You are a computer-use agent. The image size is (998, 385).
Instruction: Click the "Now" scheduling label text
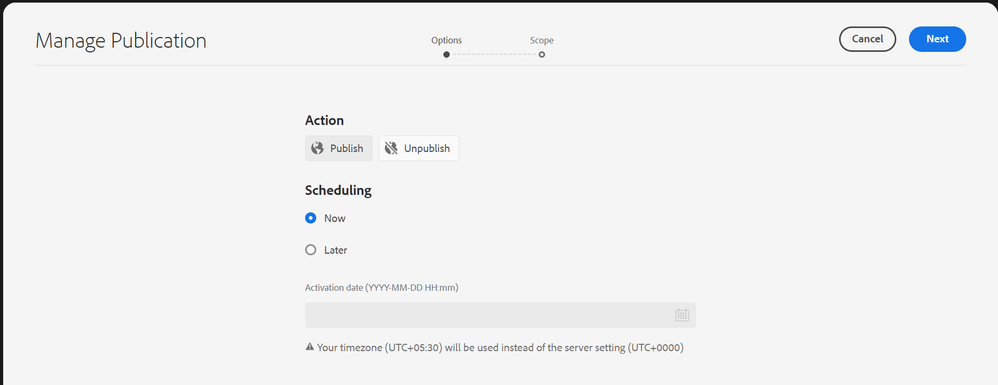click(x=335, y=218)
